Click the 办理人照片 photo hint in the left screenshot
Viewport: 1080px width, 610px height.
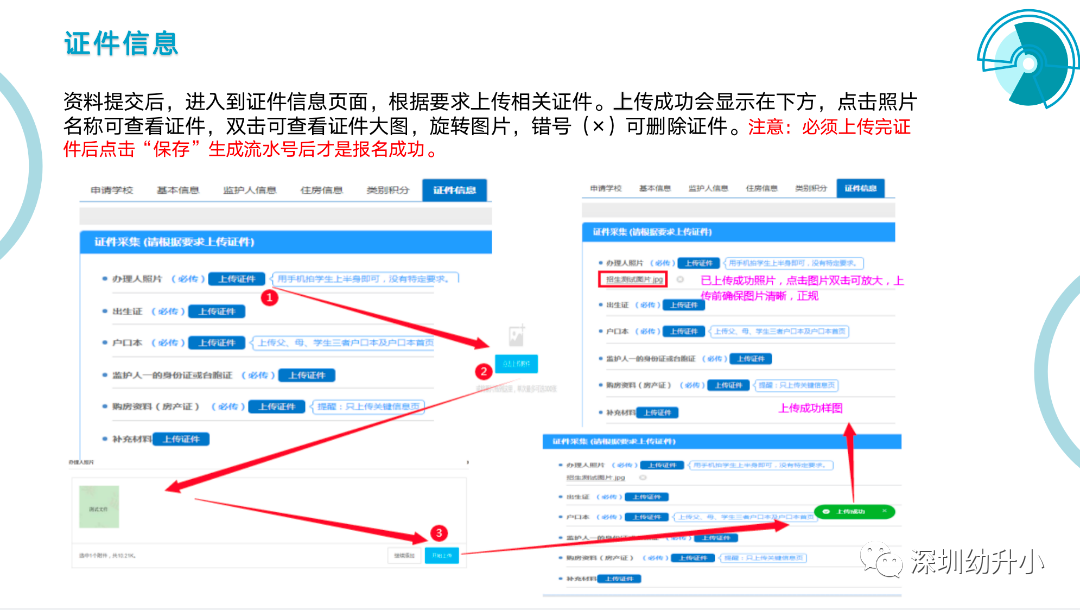[364, 279]
